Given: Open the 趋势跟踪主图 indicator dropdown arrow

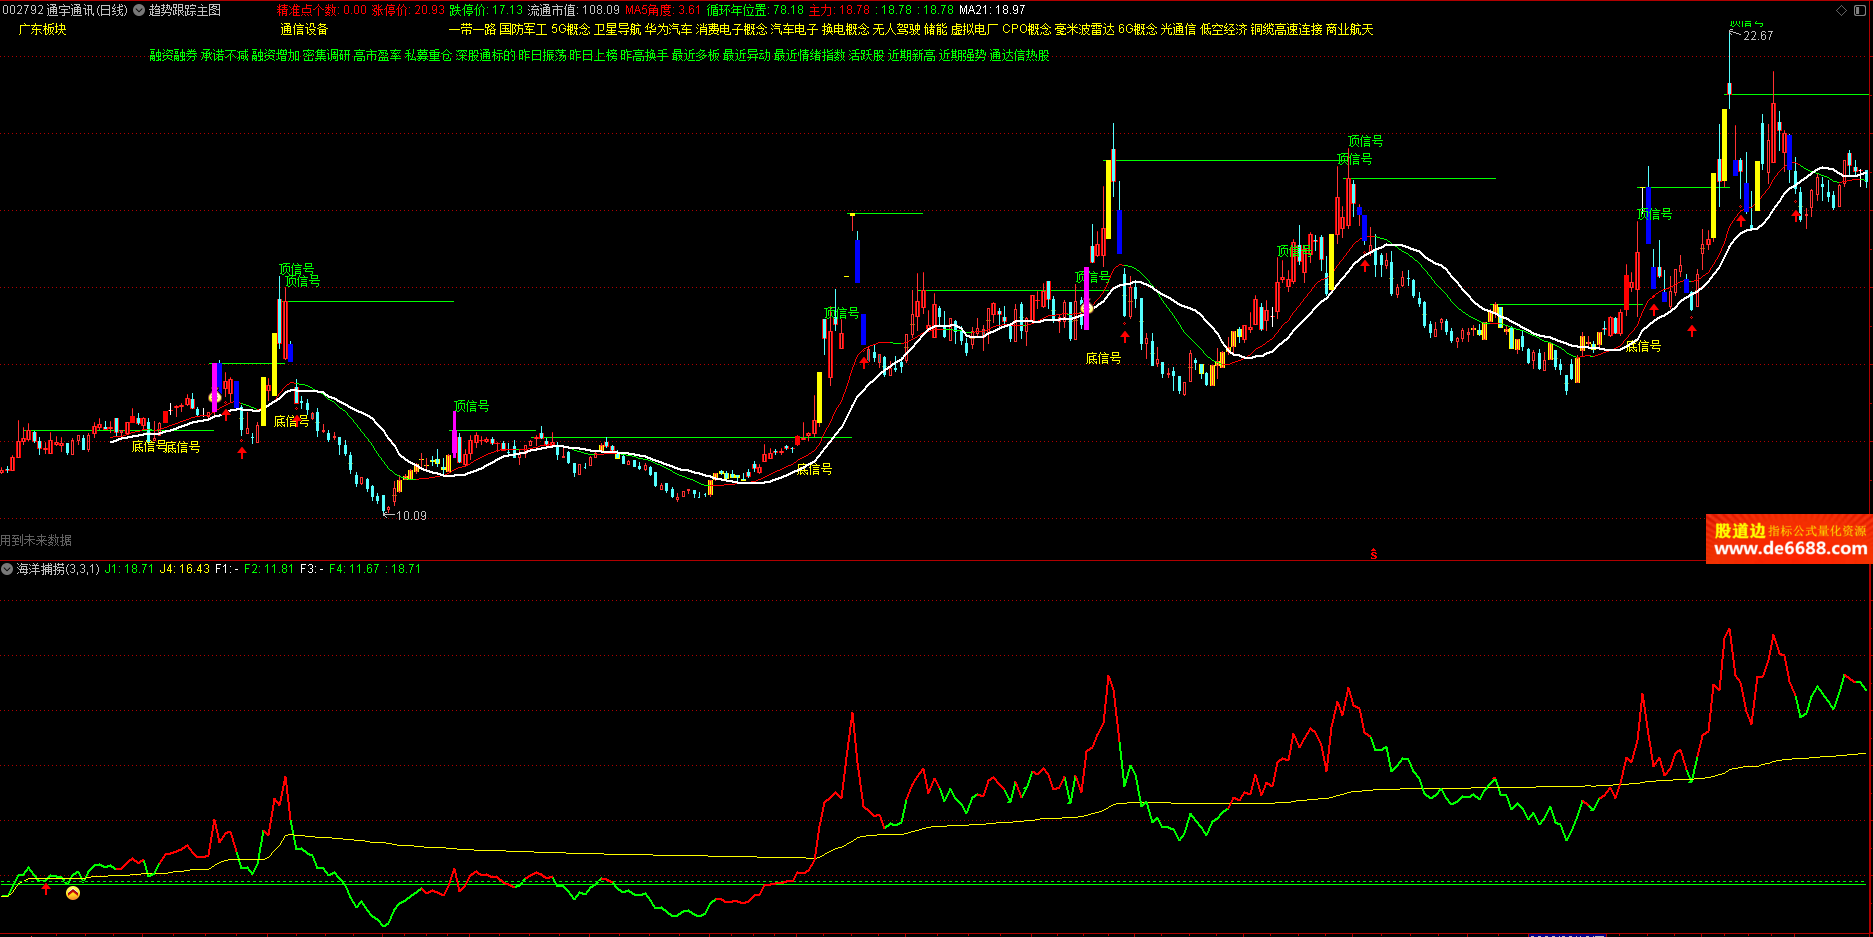Looking at the screenshot, I should click(139, 10).
